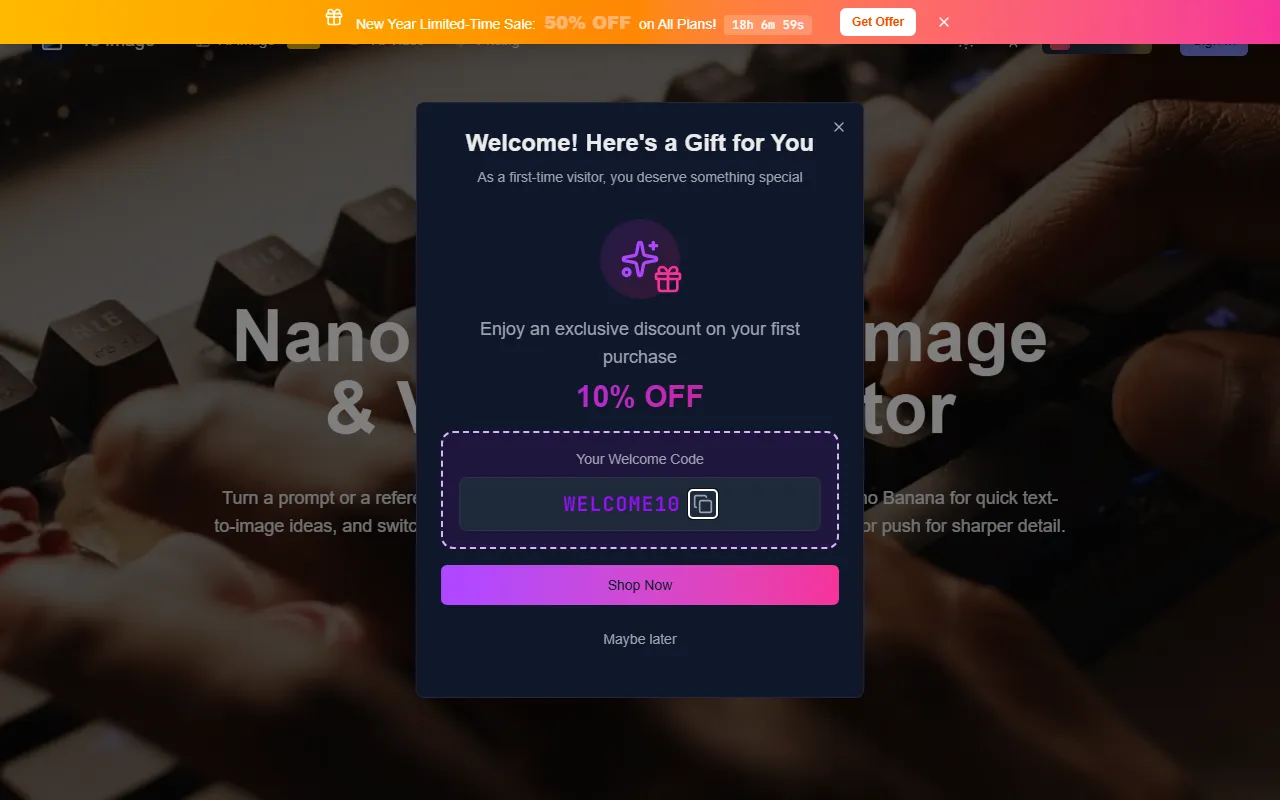Click the purple sign-in button behind banner
This screenshot has height=800, width=1280.
pyautogui.click(x=1214, y=47)
